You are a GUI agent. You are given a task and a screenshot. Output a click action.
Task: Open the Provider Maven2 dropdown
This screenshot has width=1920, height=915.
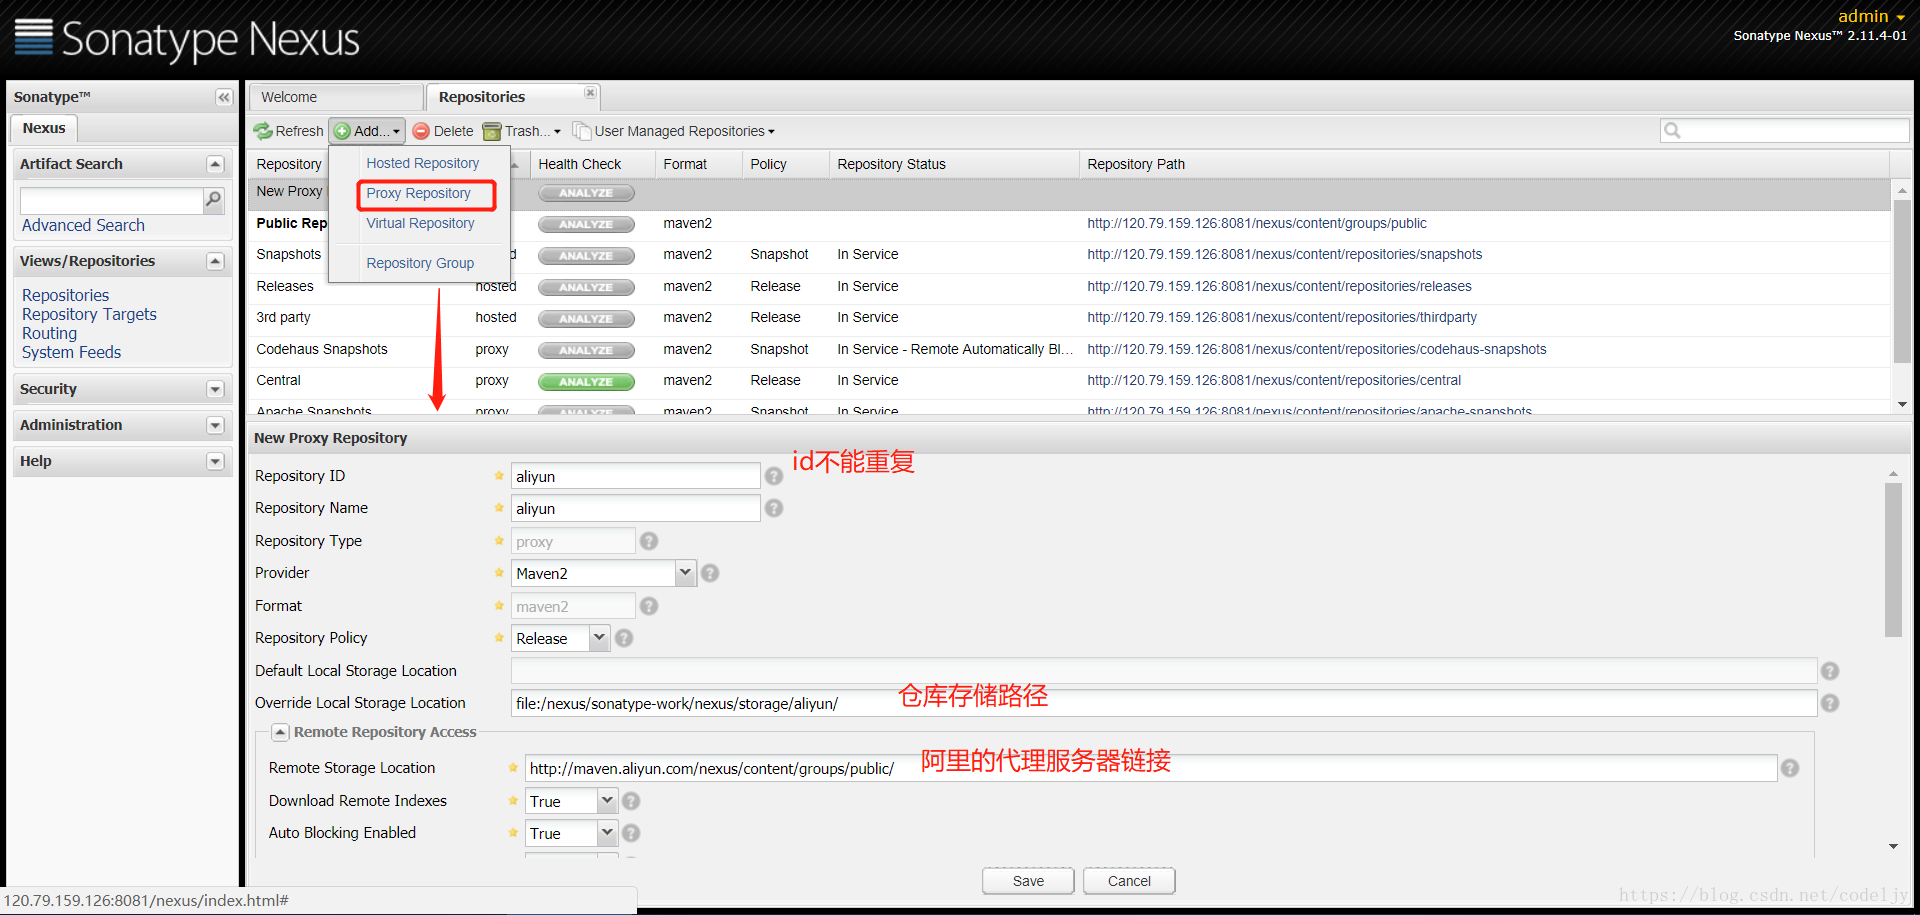[x=685, y=573]
